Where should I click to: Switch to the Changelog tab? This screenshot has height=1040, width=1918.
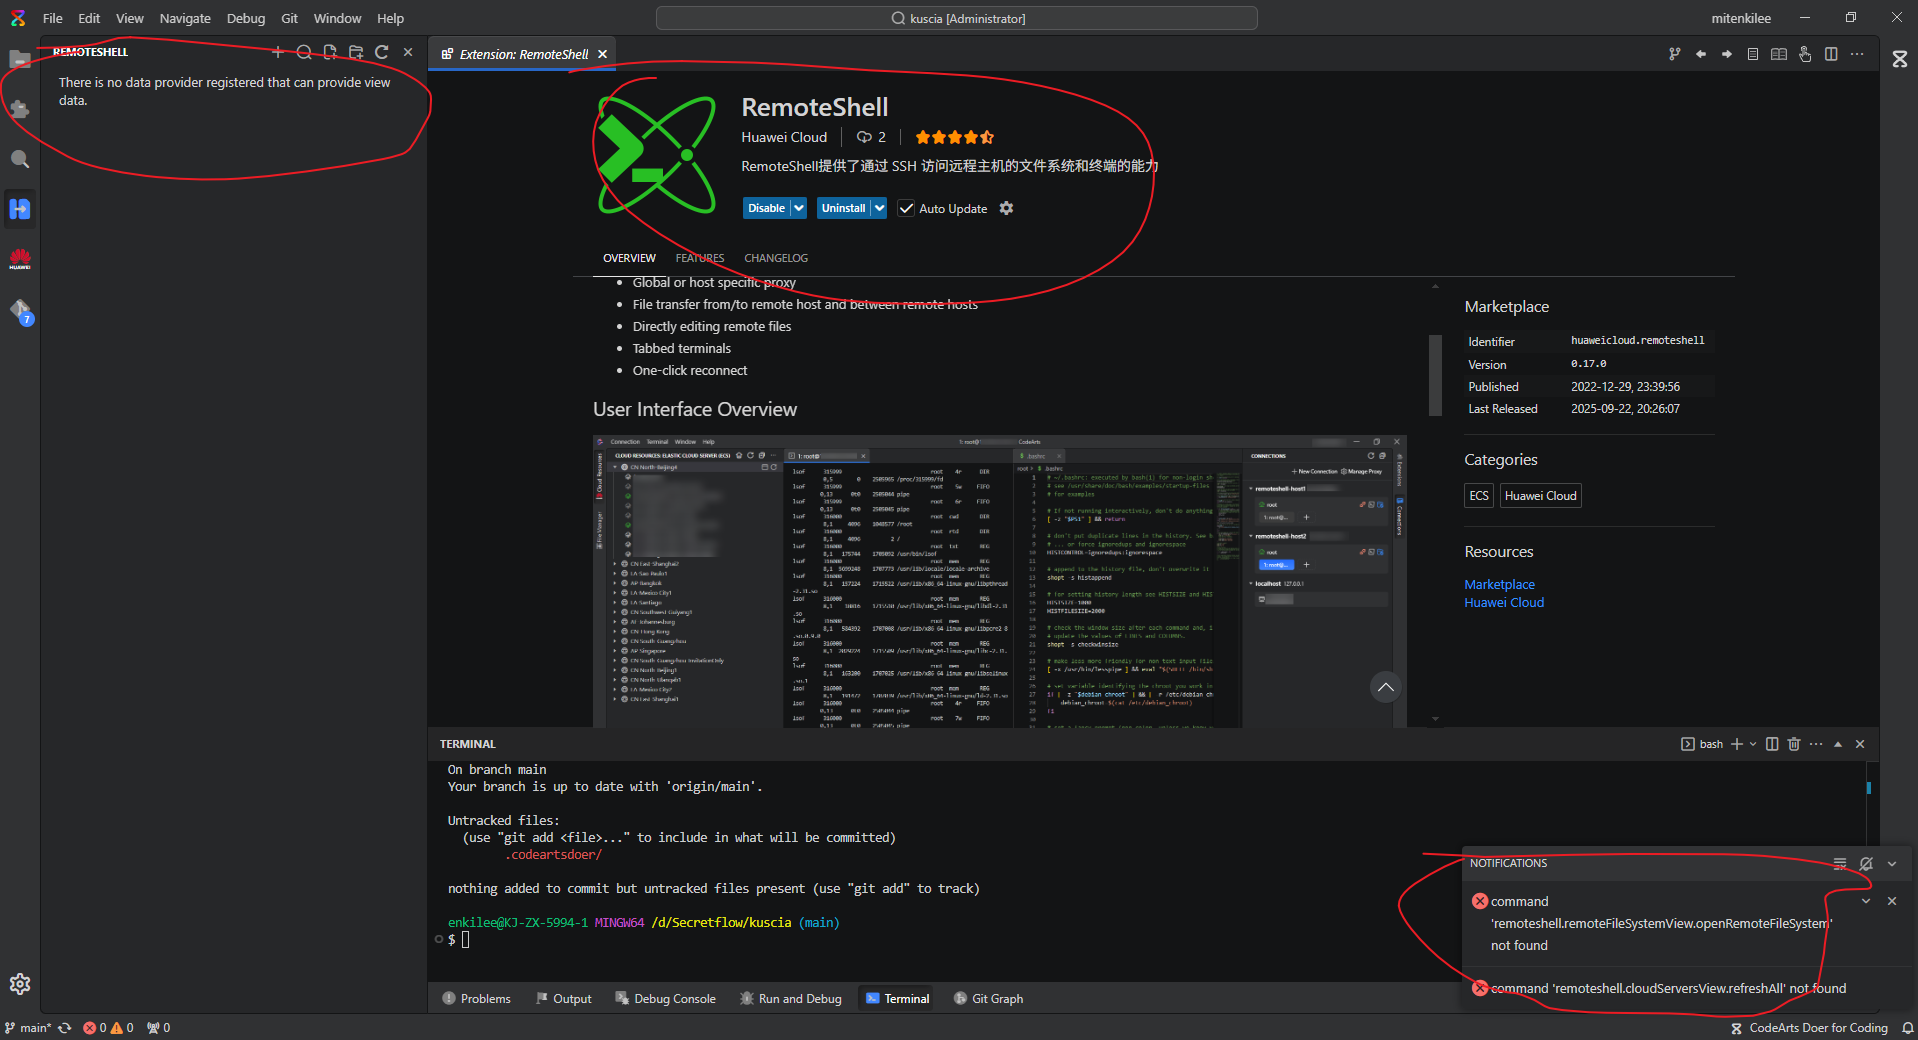point(776,258)
